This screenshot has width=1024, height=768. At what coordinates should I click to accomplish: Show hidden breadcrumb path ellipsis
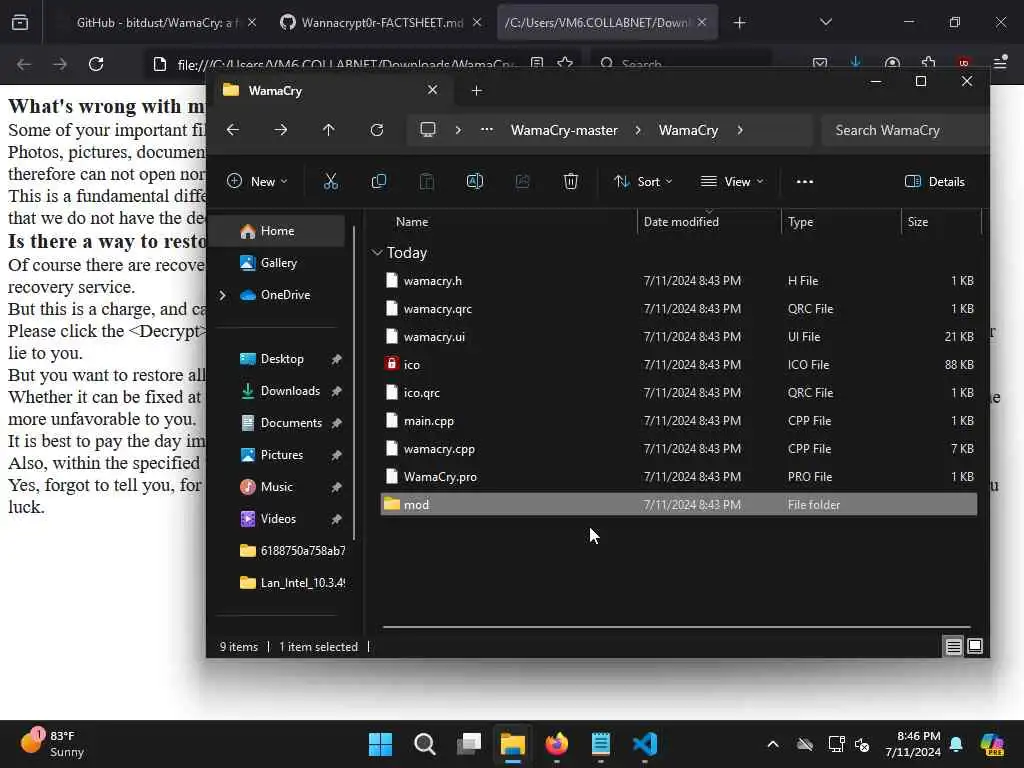click(487, 129)
